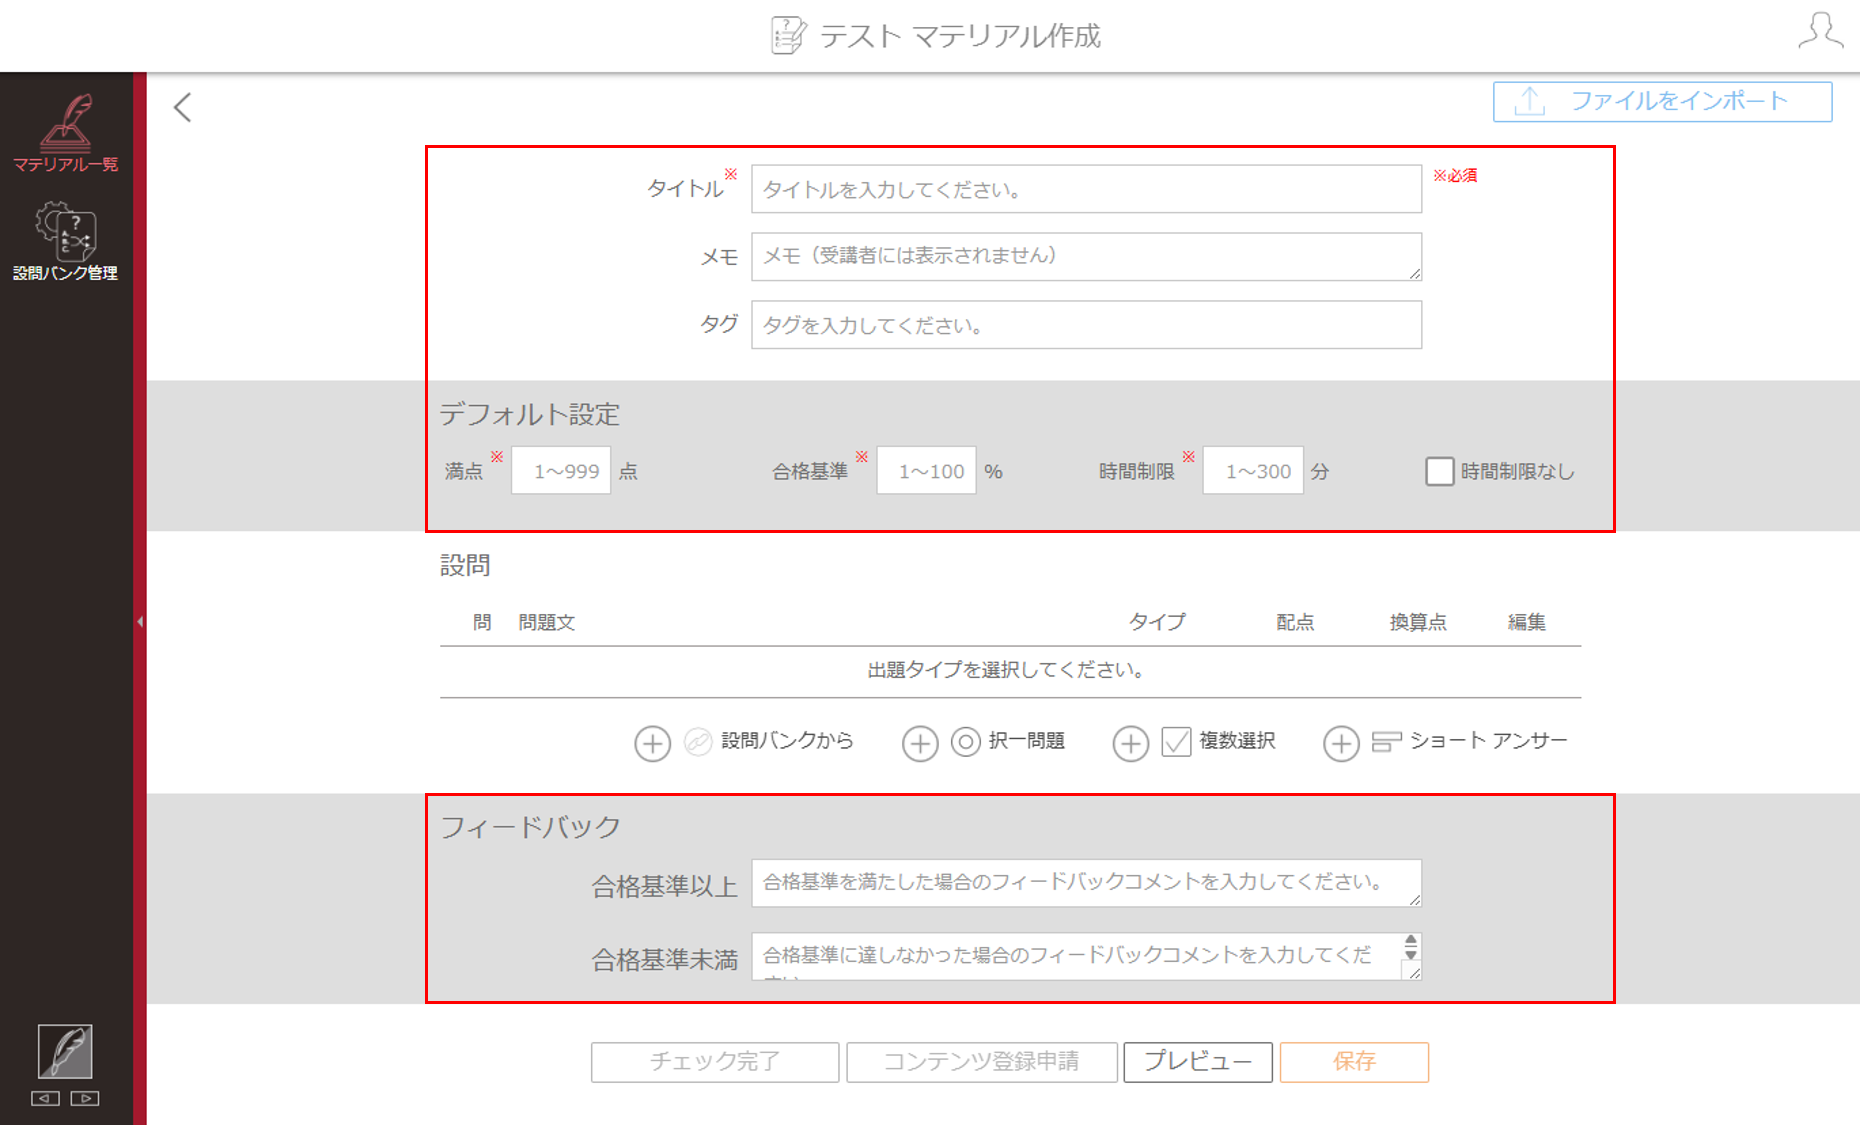The height and width of the screenshot is (1125, 1860).
Task: Click the plus icon for 複数選択
Action: [1131, 743]
